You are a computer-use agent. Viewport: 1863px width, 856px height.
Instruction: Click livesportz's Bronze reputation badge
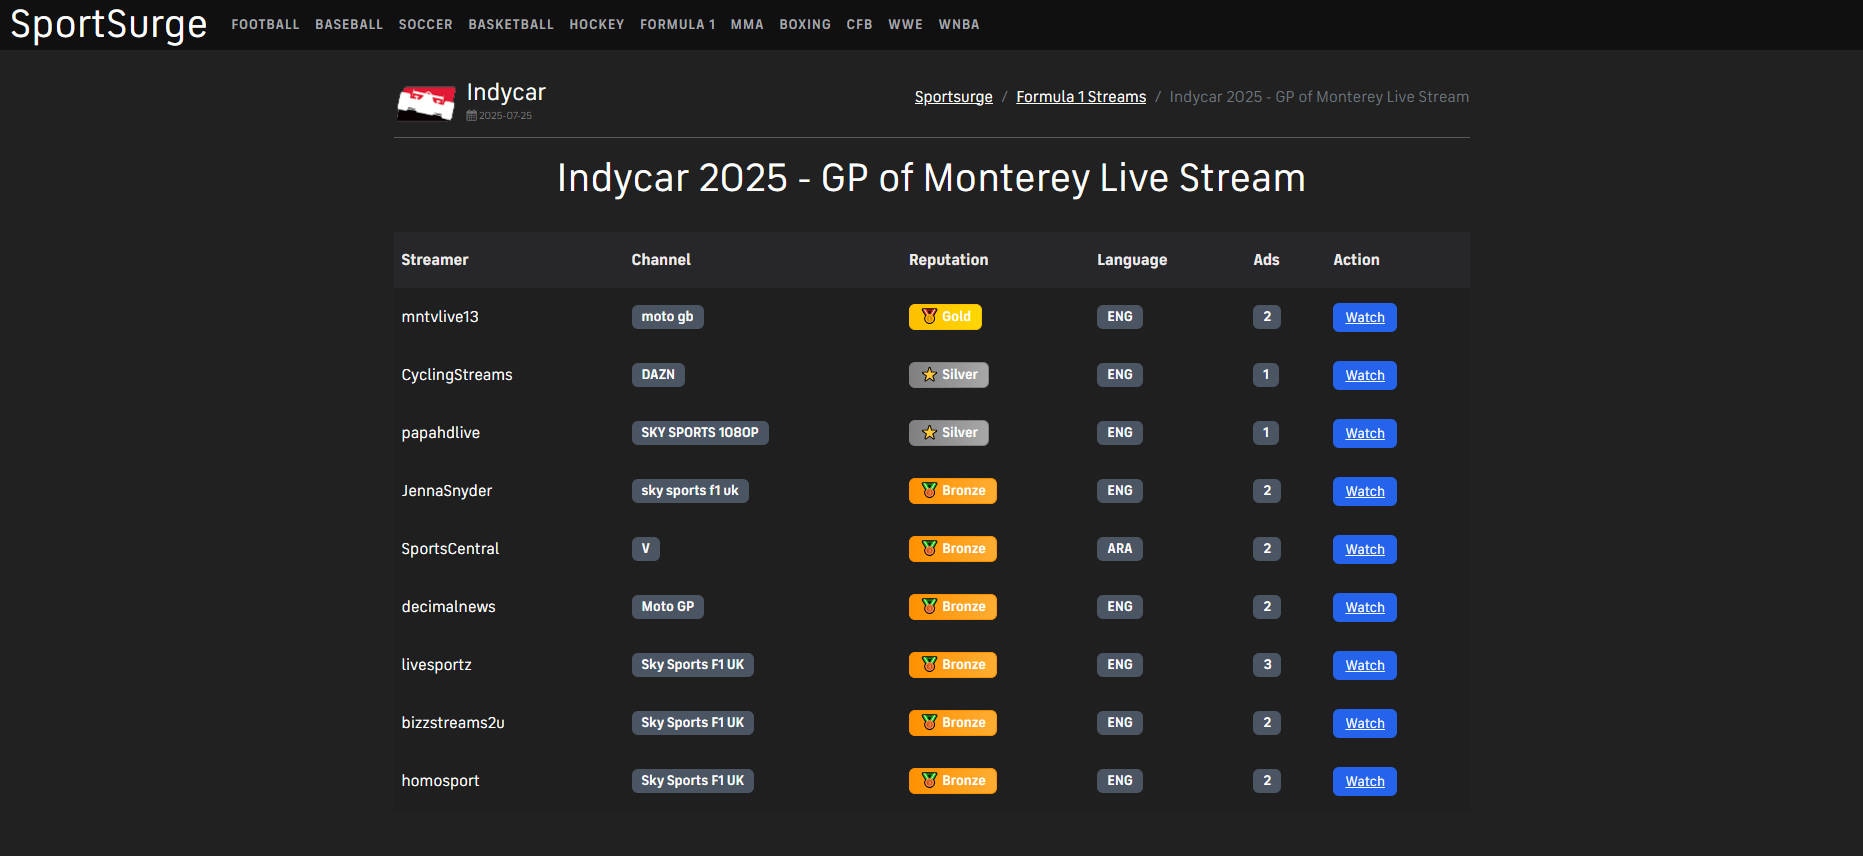tap(953, 665)
